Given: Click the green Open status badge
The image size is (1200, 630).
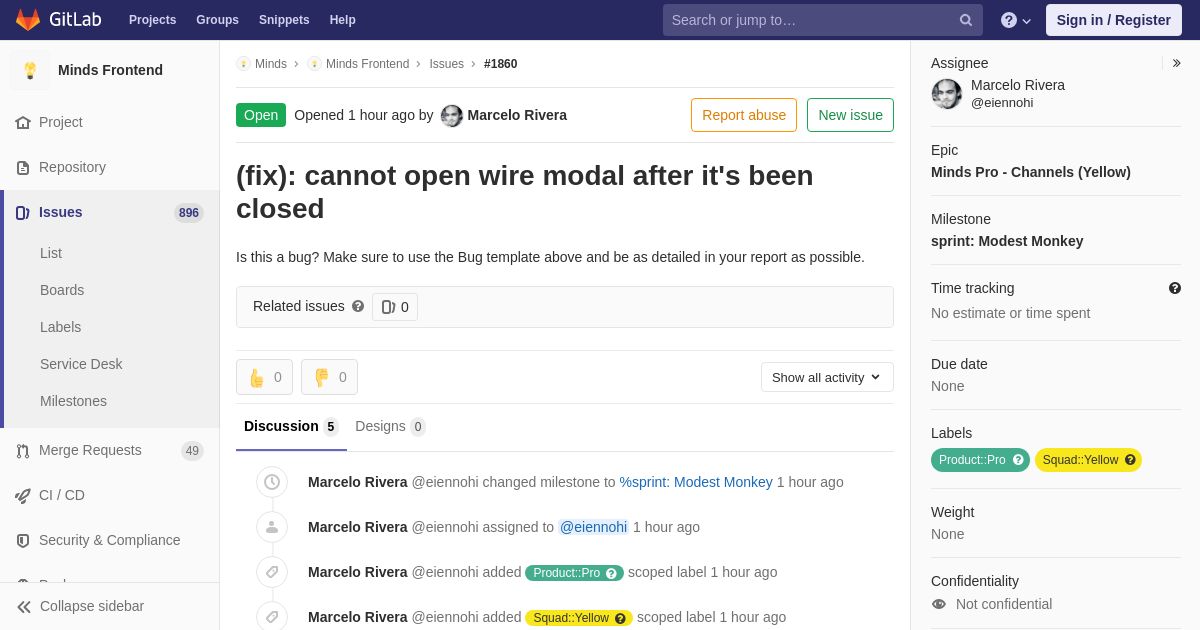Looking at the screenshot, I should coord(261,115).
